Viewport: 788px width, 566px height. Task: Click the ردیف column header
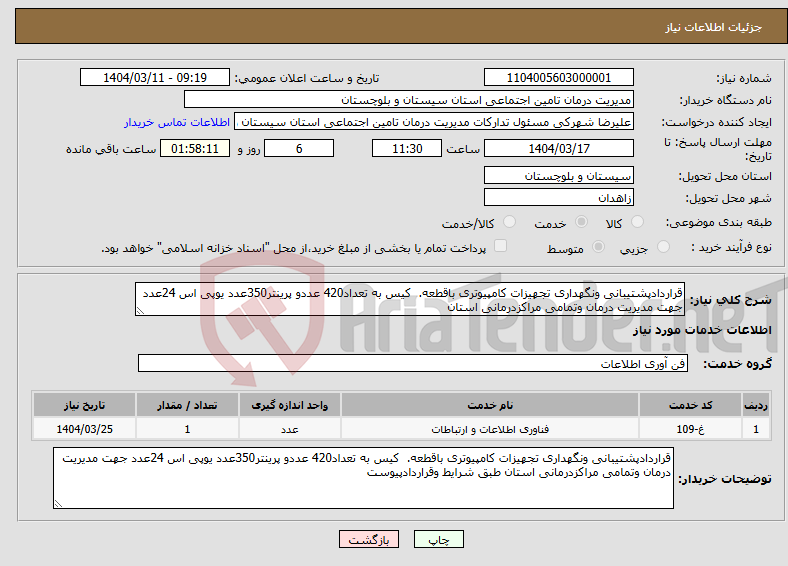pos(756,405)
